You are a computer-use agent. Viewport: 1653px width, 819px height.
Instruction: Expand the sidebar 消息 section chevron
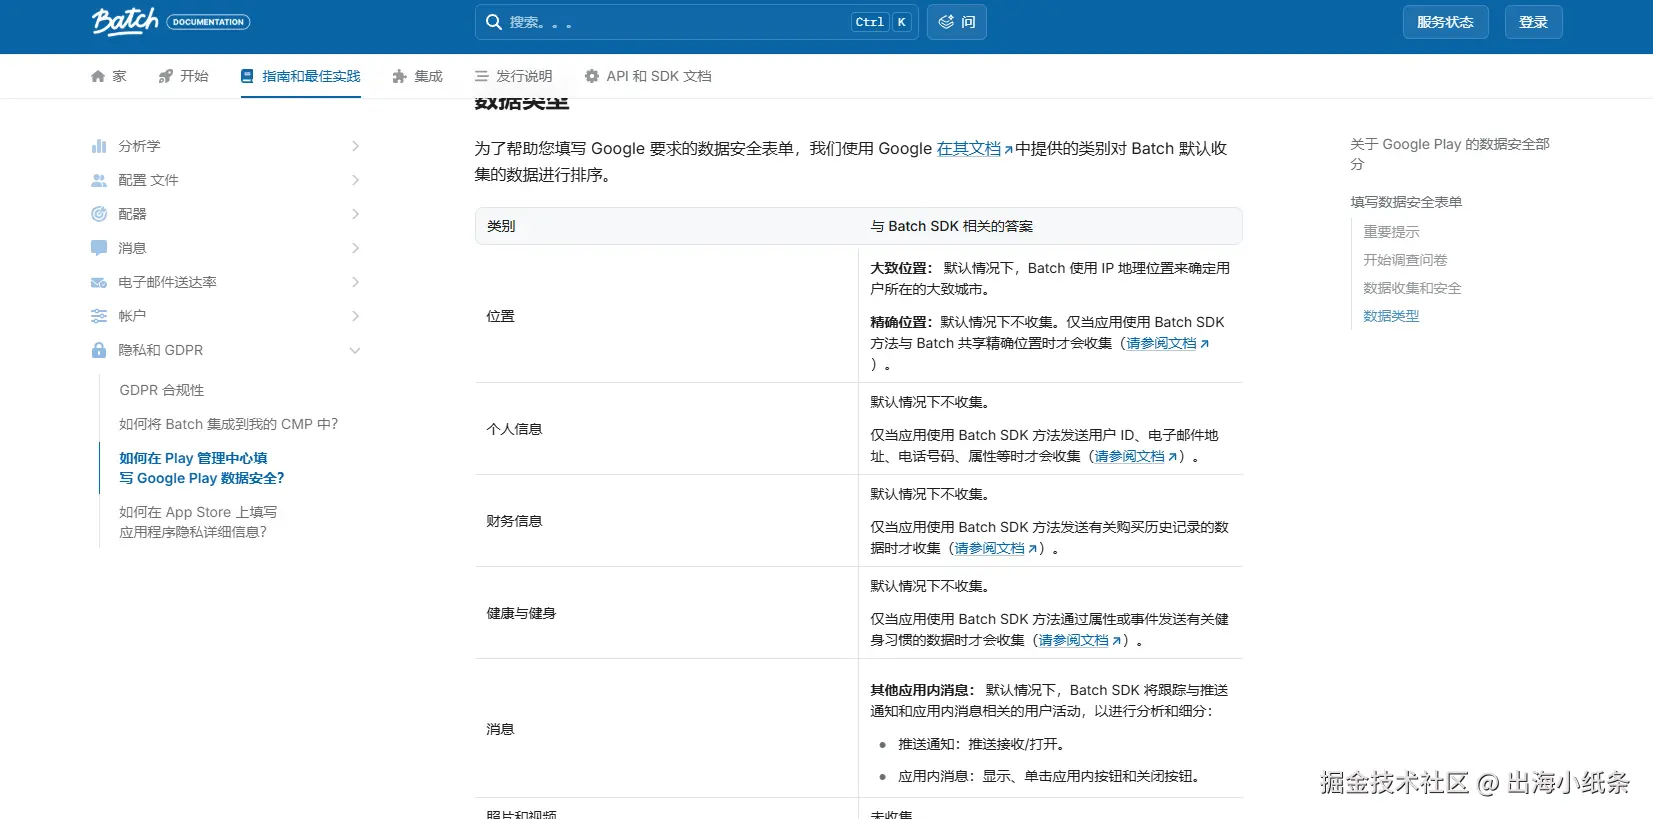click(x=355, y=248)
